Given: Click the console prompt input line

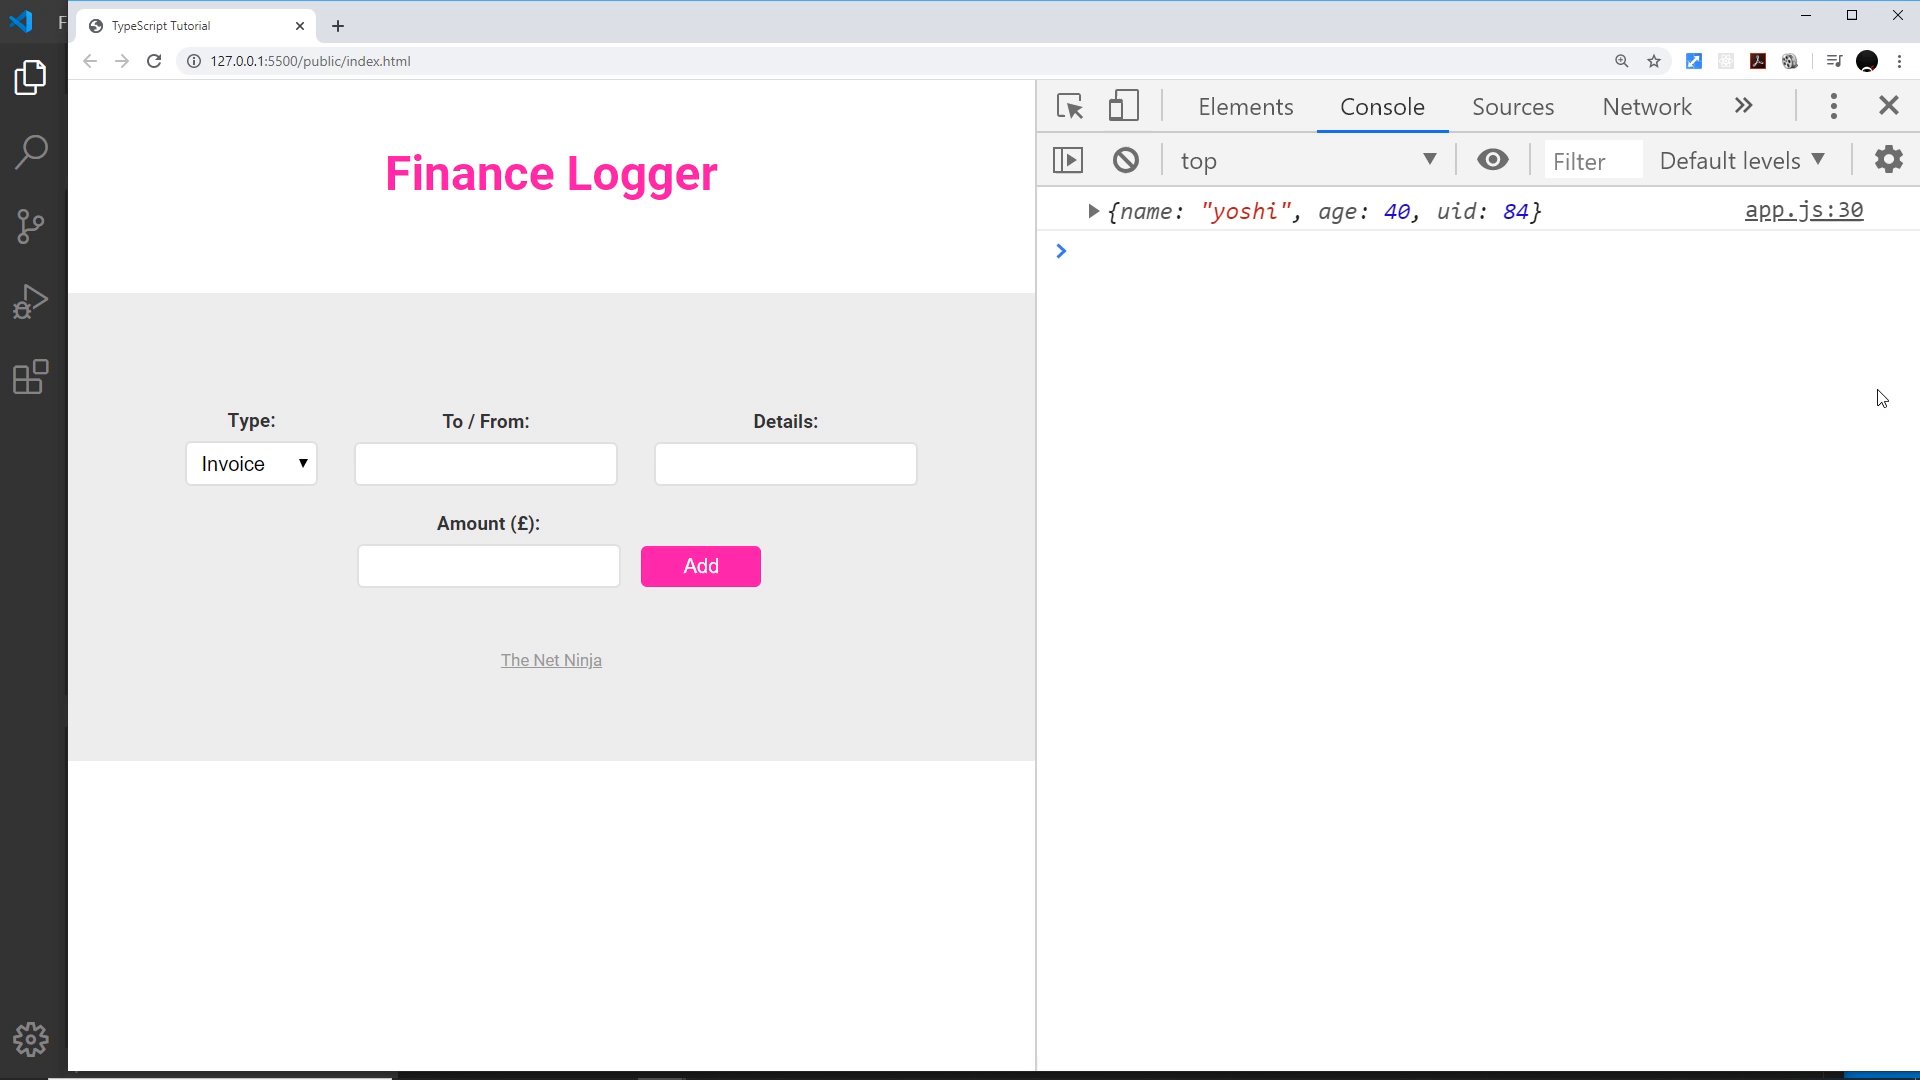Looking at the screenshot, I should 1480,251.
